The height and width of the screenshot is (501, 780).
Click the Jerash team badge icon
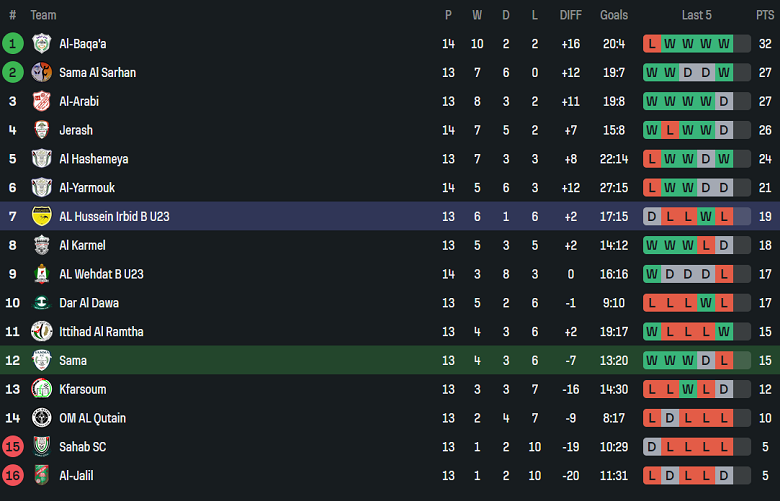pos(41,130)
